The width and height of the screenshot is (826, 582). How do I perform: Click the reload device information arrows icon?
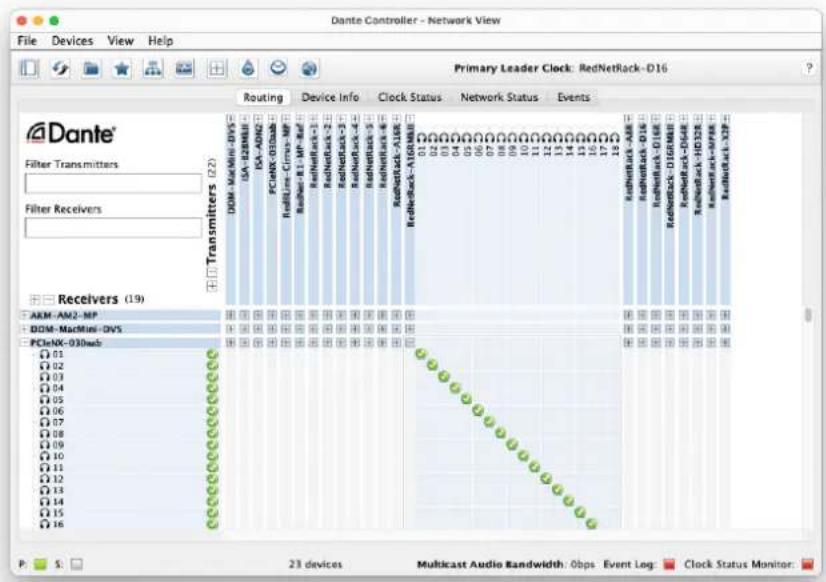[x=60, y=68]
